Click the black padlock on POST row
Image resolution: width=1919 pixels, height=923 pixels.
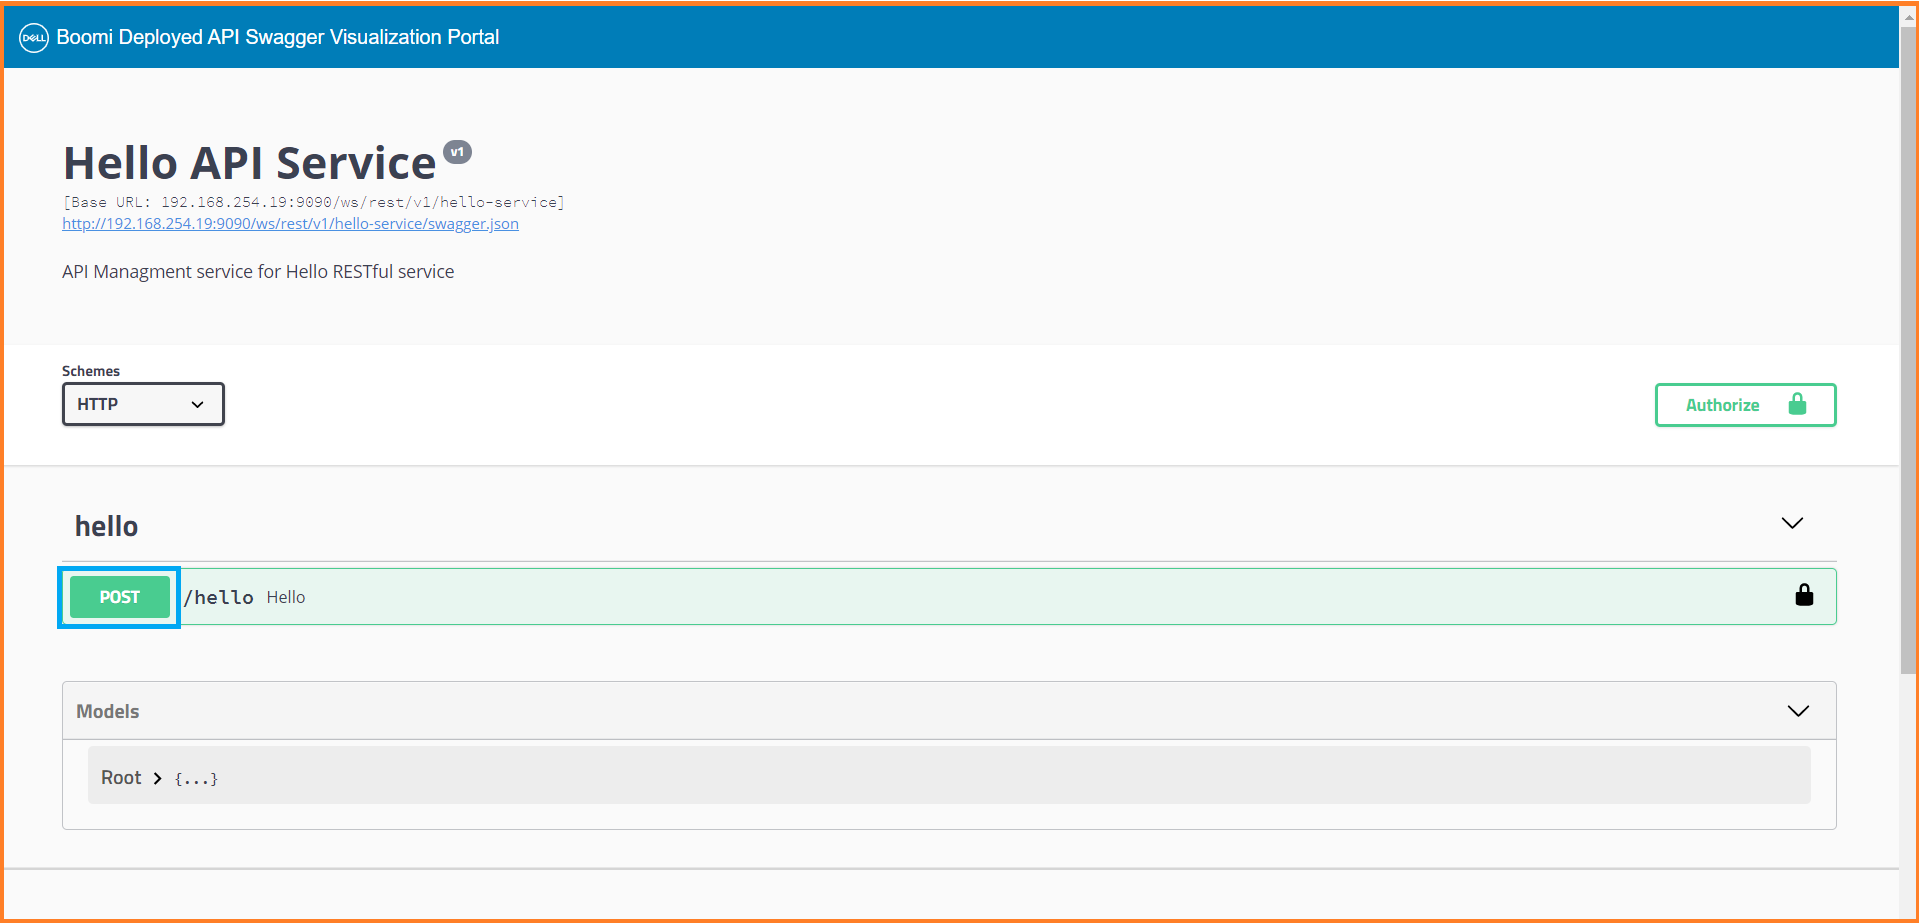tap(1804, 596)
